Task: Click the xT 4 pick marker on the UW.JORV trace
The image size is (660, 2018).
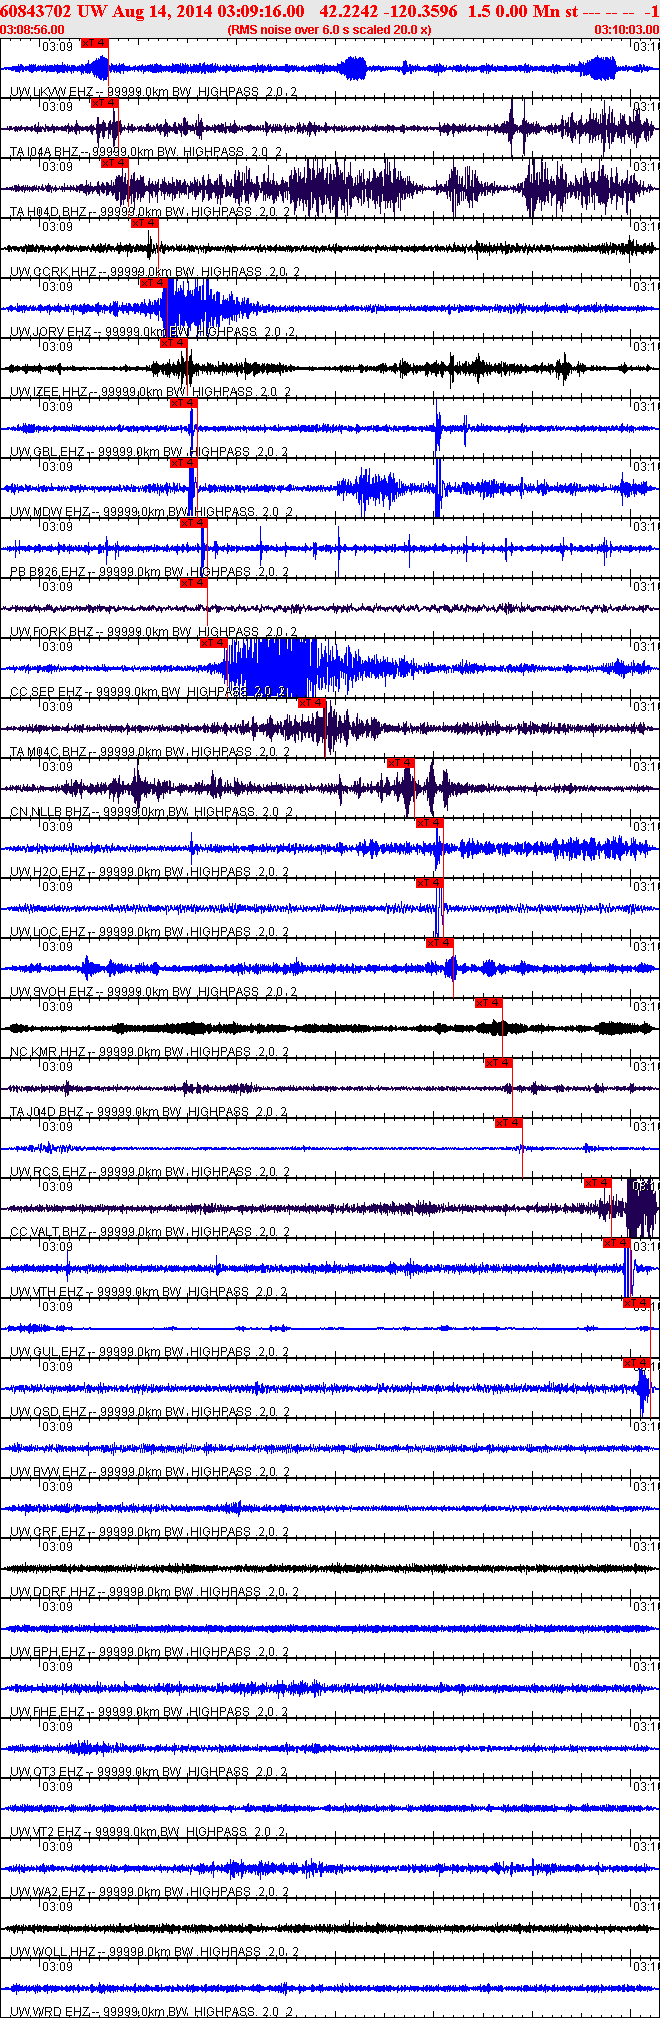Action: click(x=154, y=283)
